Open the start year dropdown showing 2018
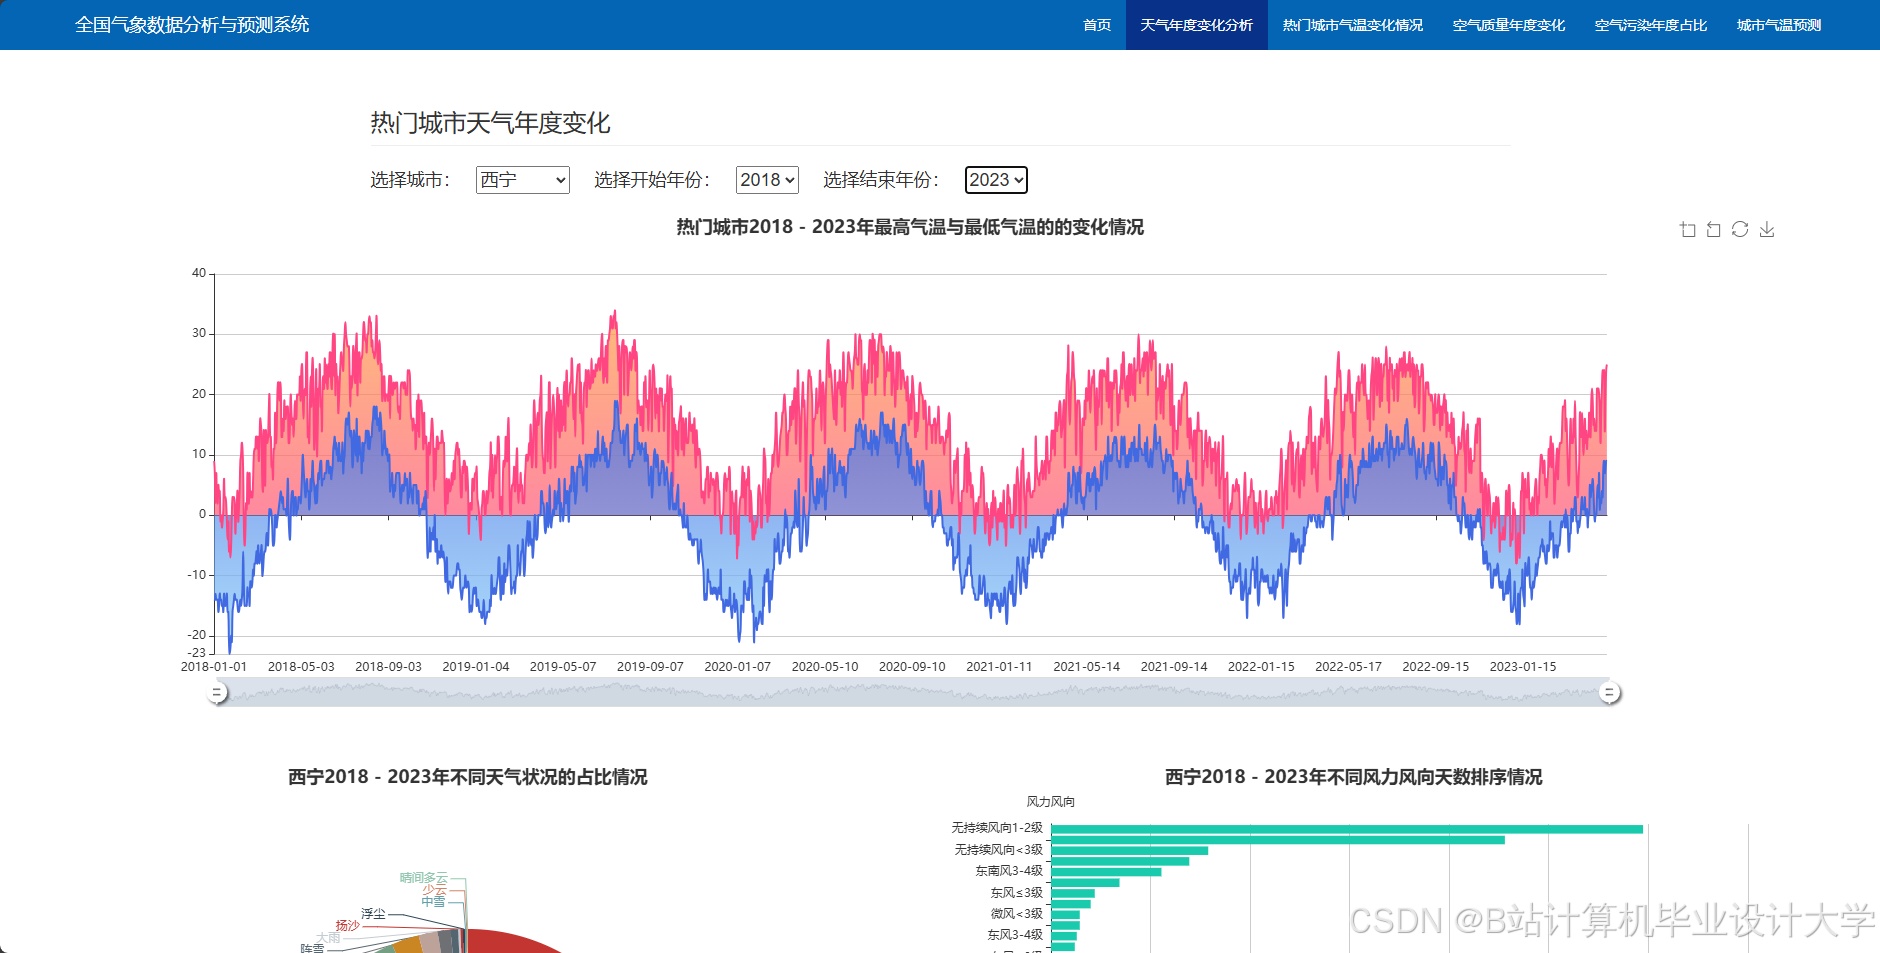 click(x=767, y=180)
